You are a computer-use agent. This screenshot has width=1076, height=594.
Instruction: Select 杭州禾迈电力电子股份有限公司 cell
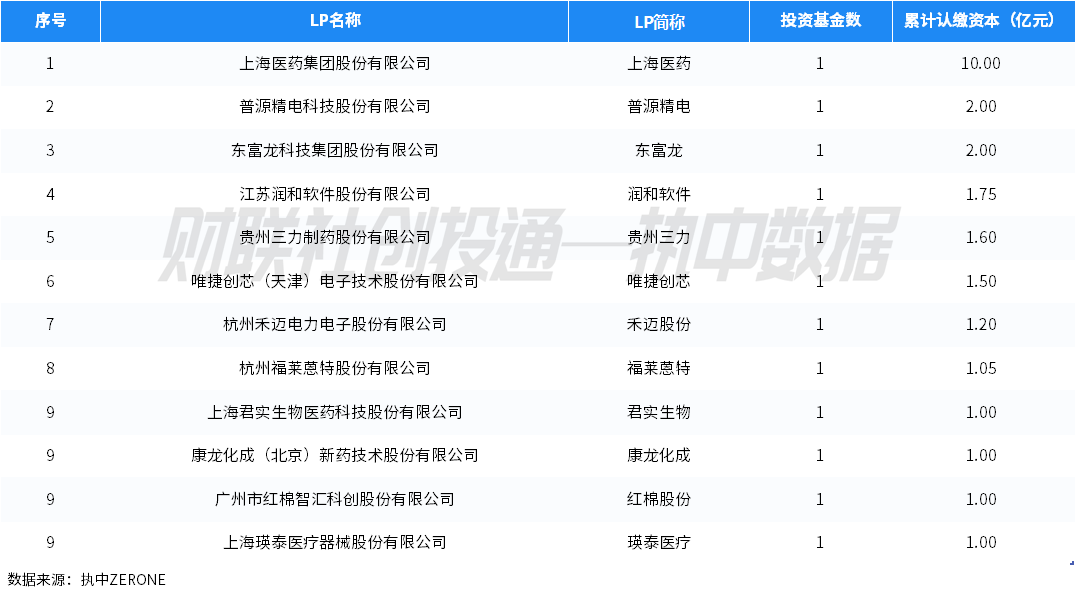335,325
